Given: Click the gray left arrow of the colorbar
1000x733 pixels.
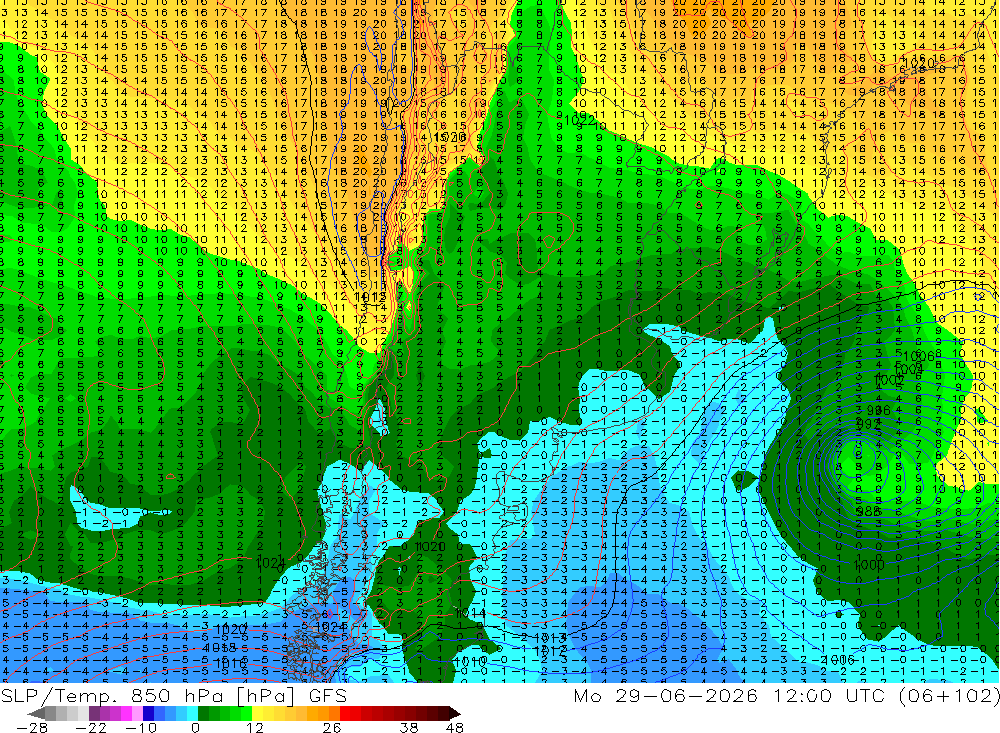Looking at the screenshot, I should coord(36,713).
